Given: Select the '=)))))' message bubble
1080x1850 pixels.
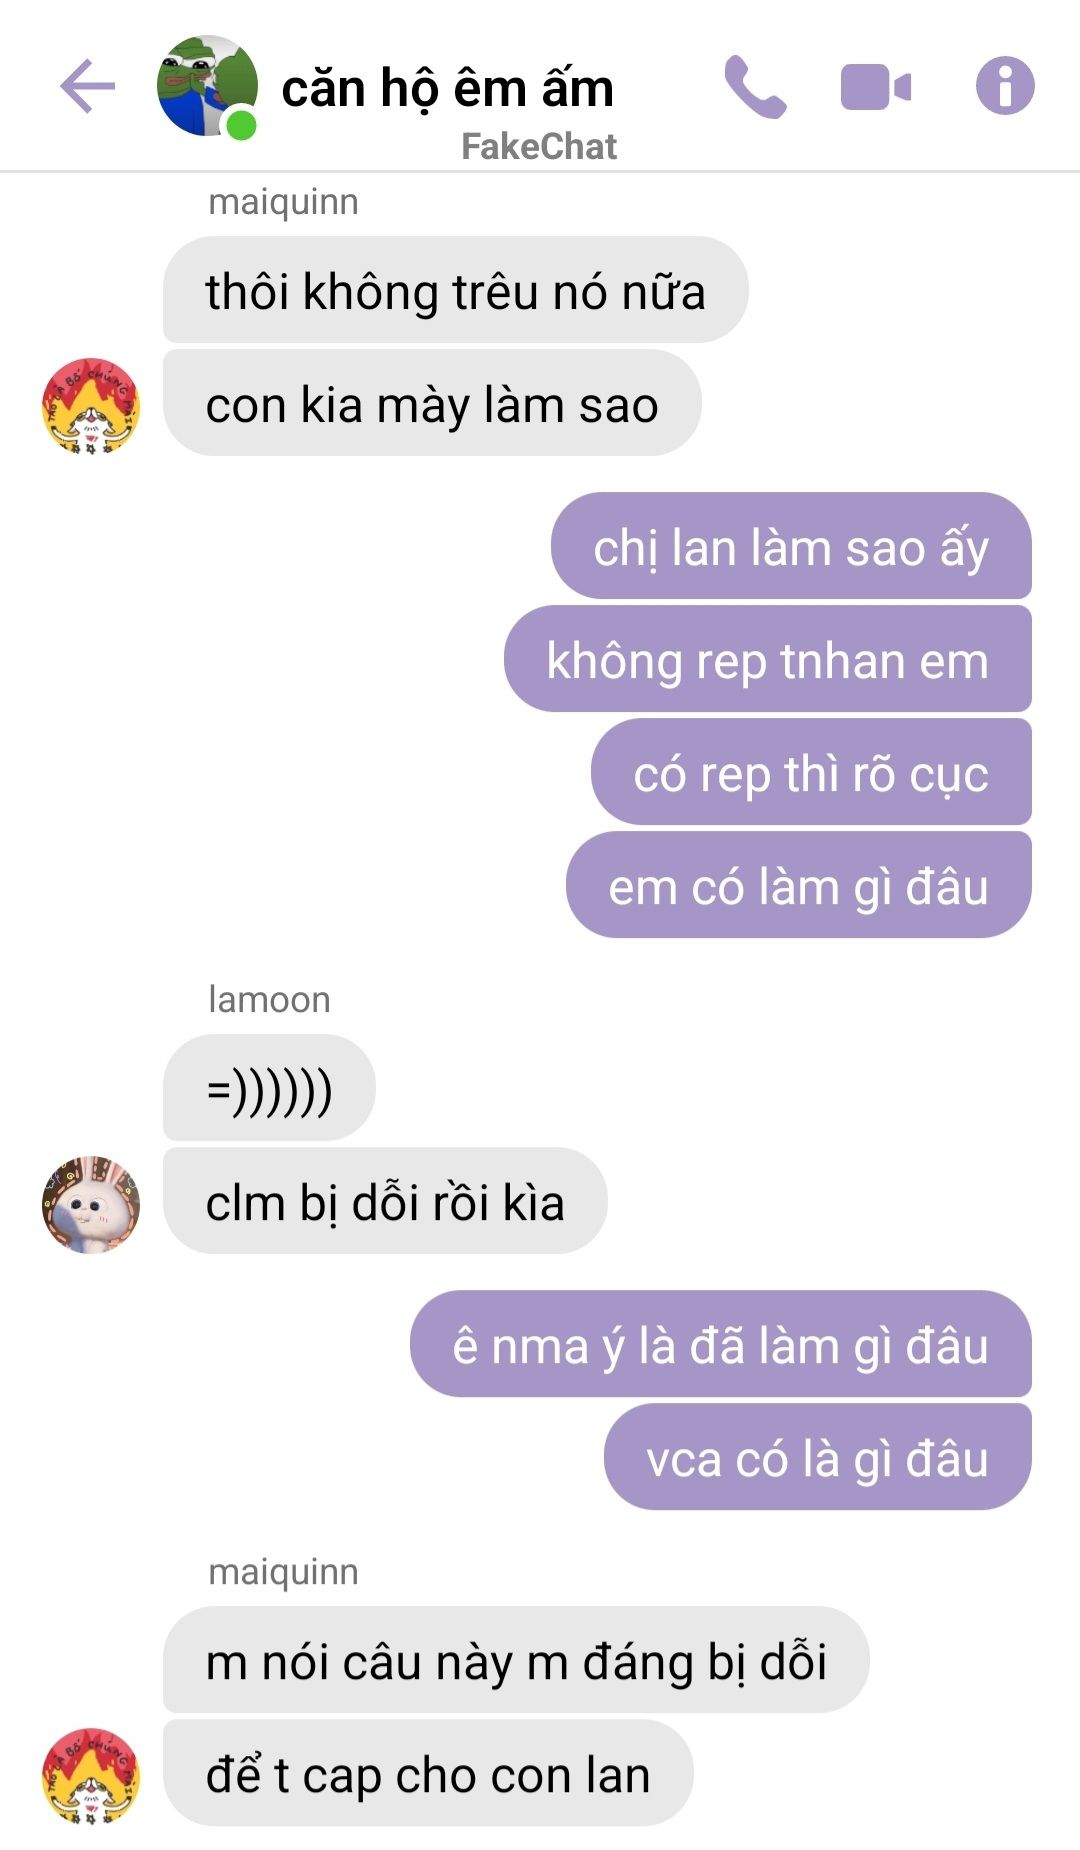Looking at the screenshot, I should tap(269, 1088).
